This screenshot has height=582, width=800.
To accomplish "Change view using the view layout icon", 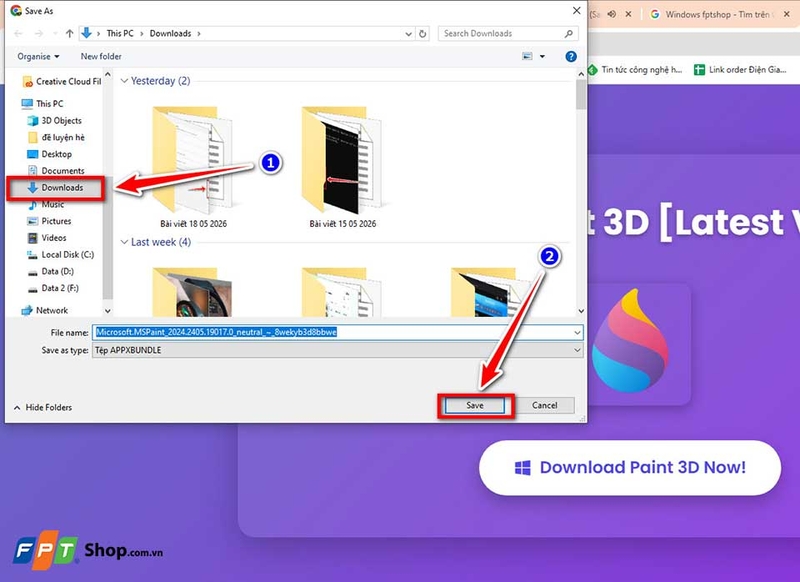I will (528, 57).
